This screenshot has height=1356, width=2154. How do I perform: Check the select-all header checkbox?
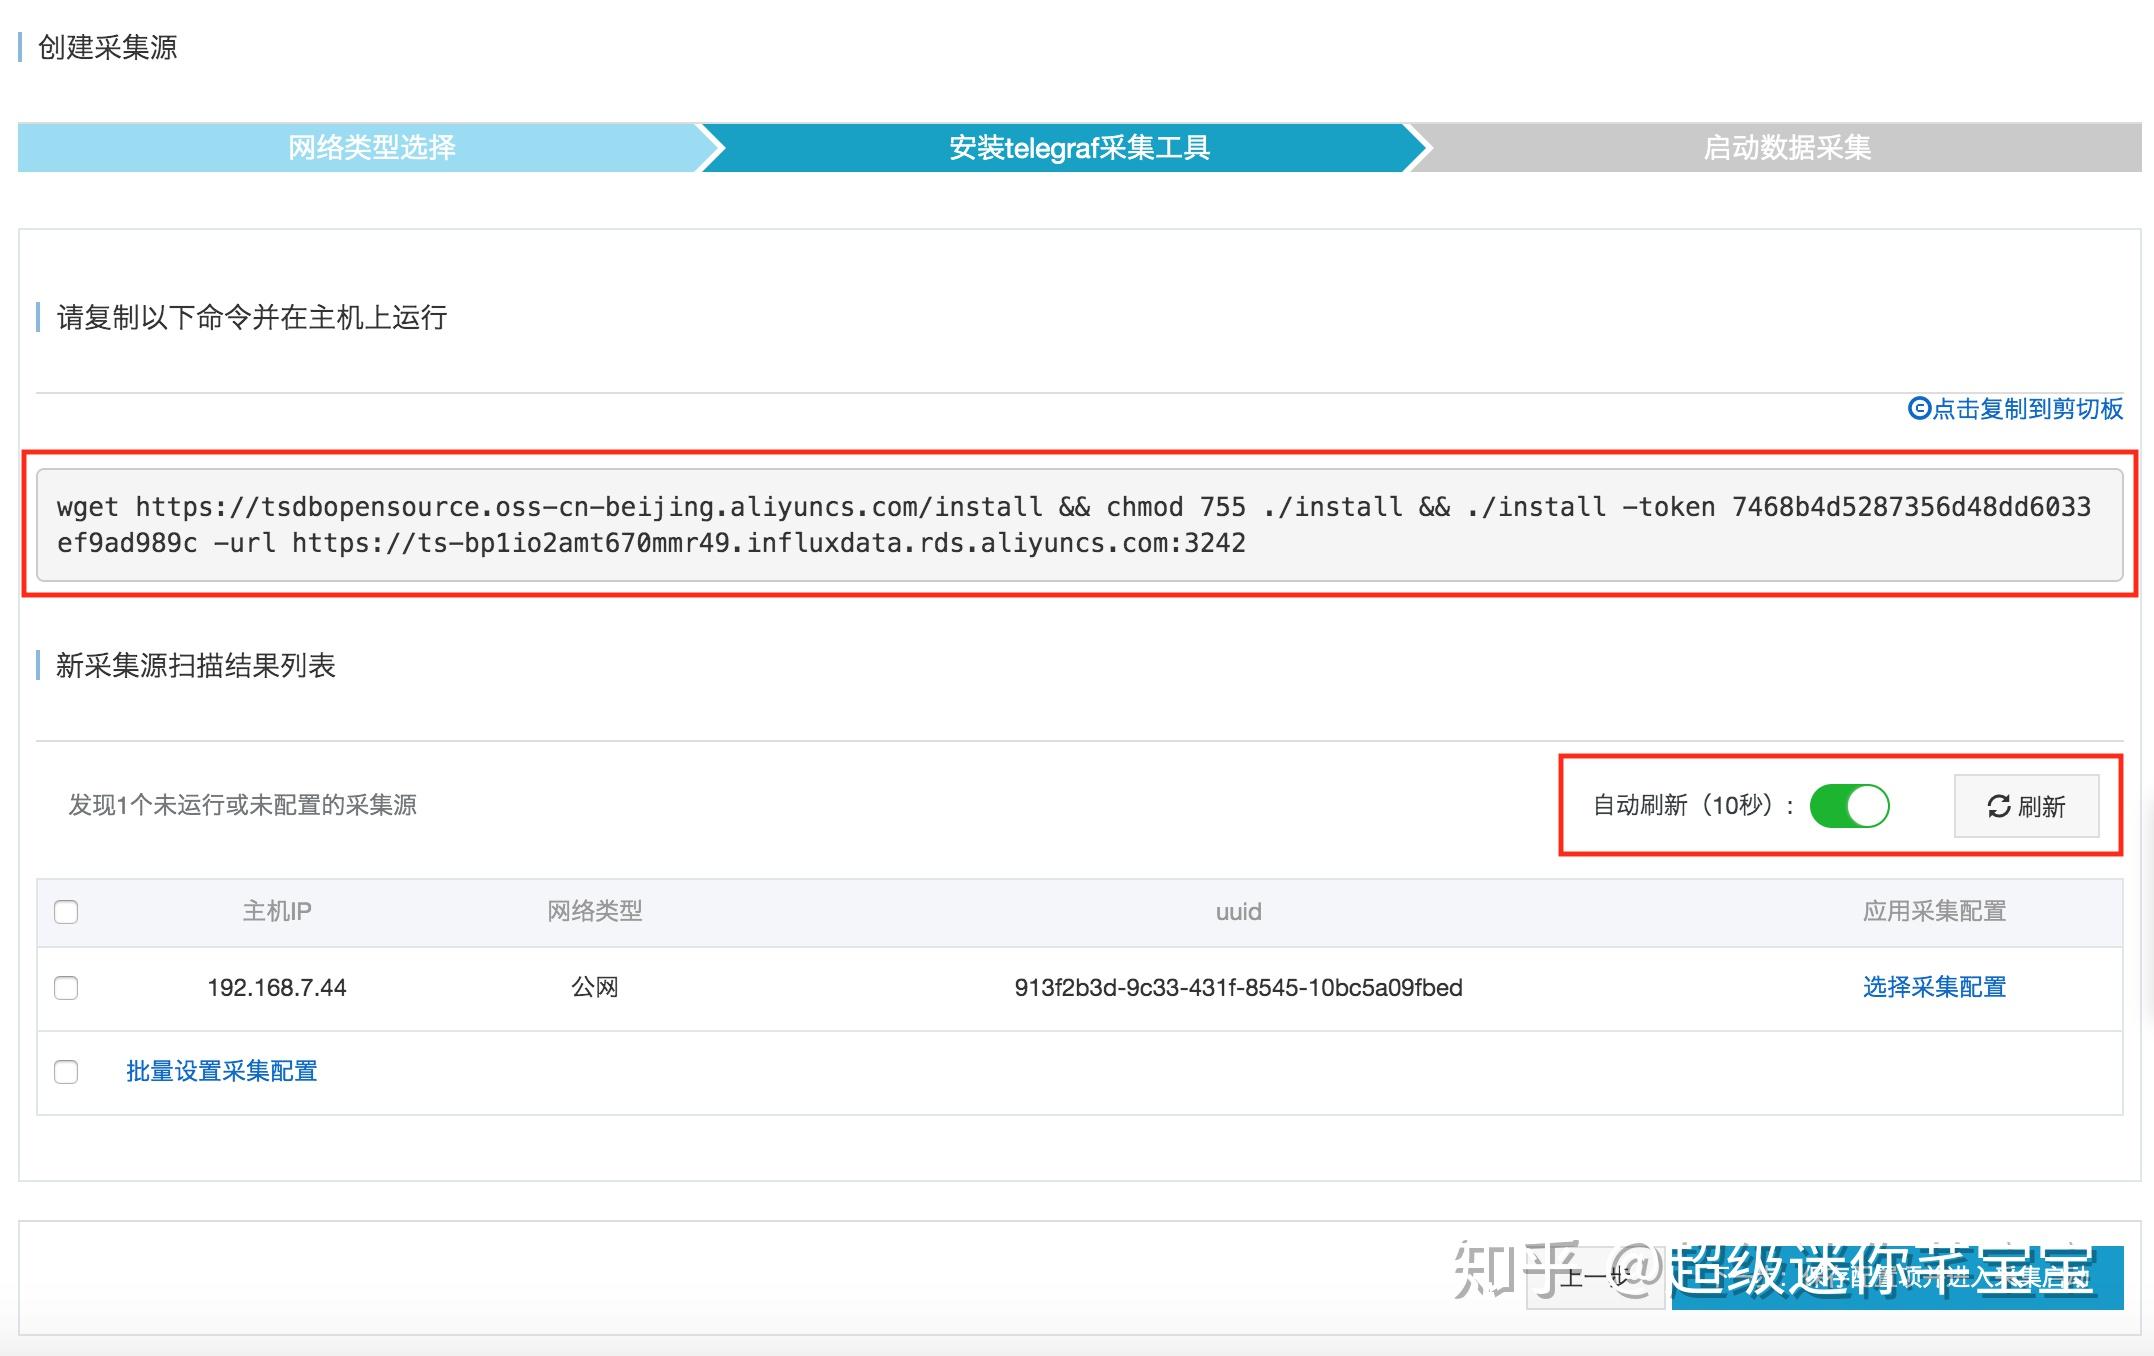pyautogui.click(x=66, y=912)
